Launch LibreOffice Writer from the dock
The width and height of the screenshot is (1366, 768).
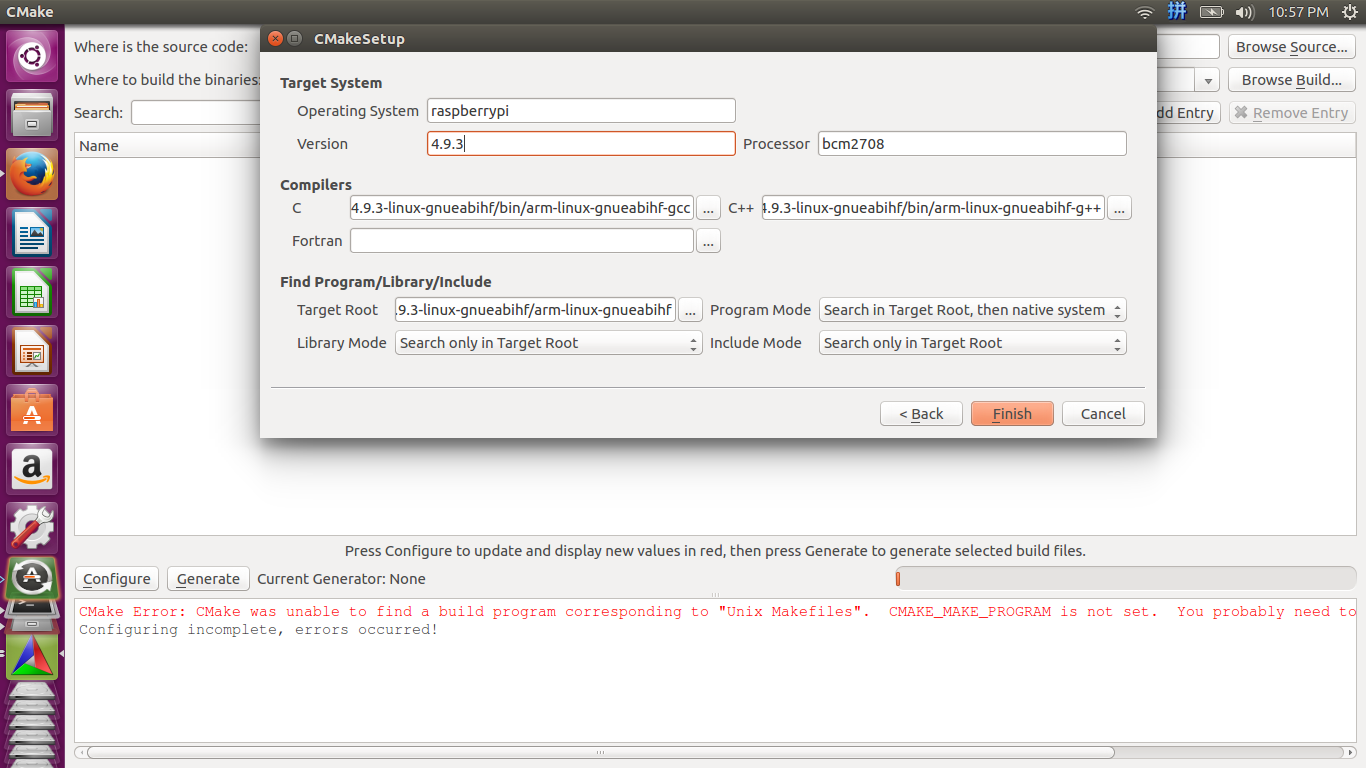pos(32,233)
